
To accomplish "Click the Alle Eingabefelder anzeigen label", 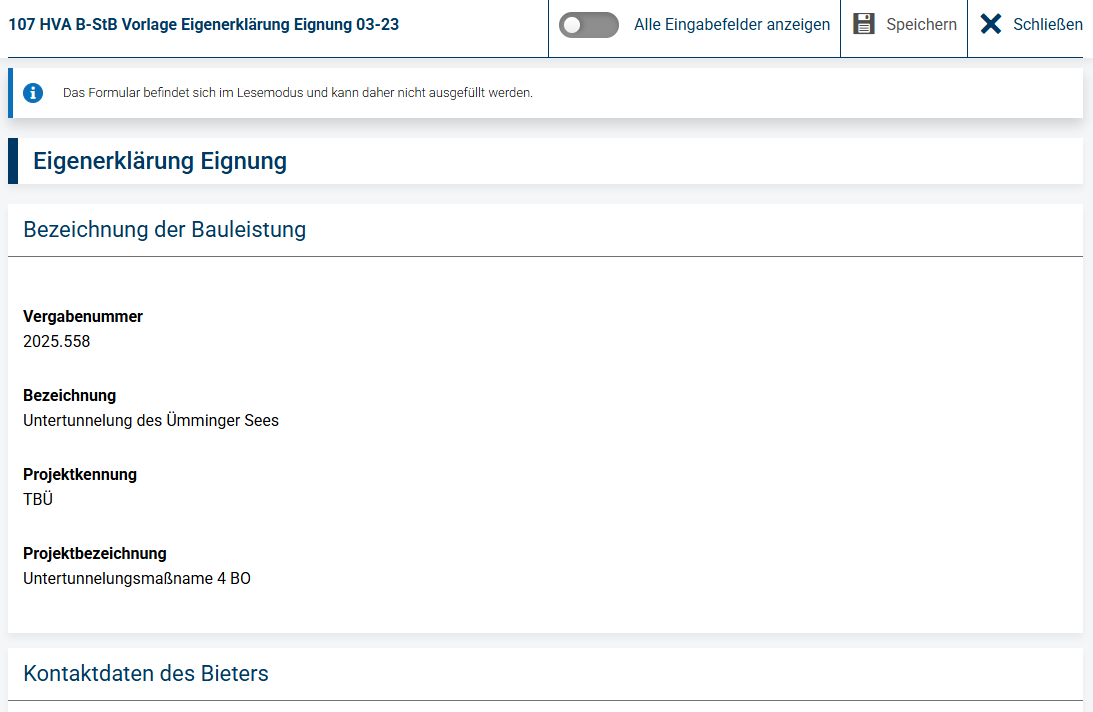I will coord(732,24).
